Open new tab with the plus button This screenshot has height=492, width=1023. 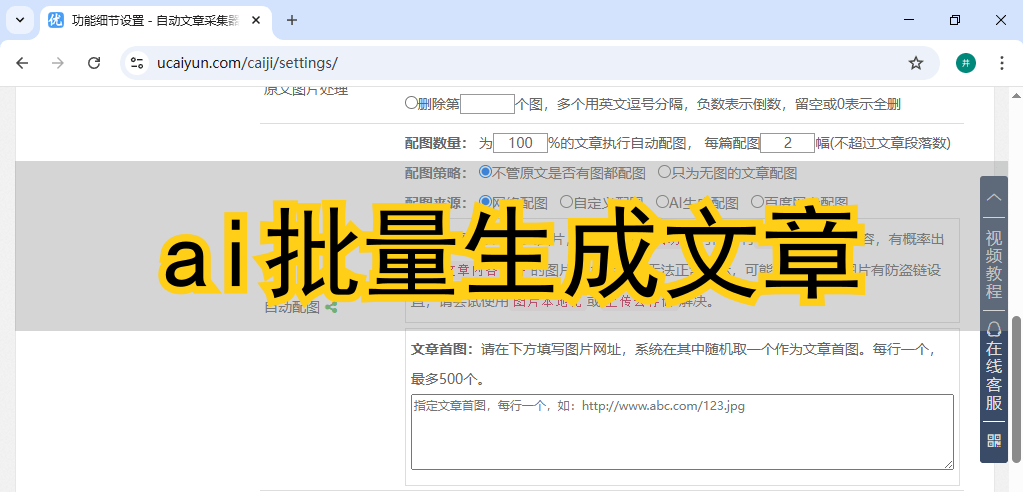[x=292, y=20]
